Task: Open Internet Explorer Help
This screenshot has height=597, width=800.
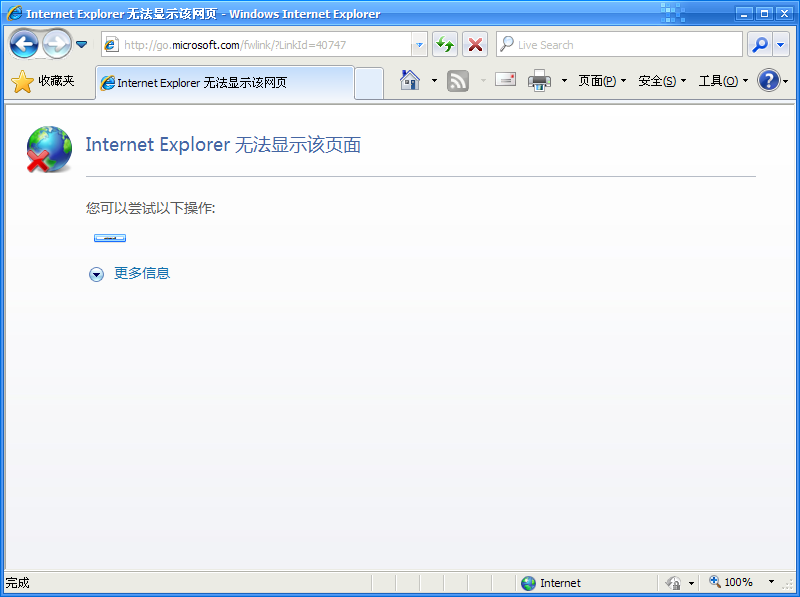Action: [x=769, y=81]
